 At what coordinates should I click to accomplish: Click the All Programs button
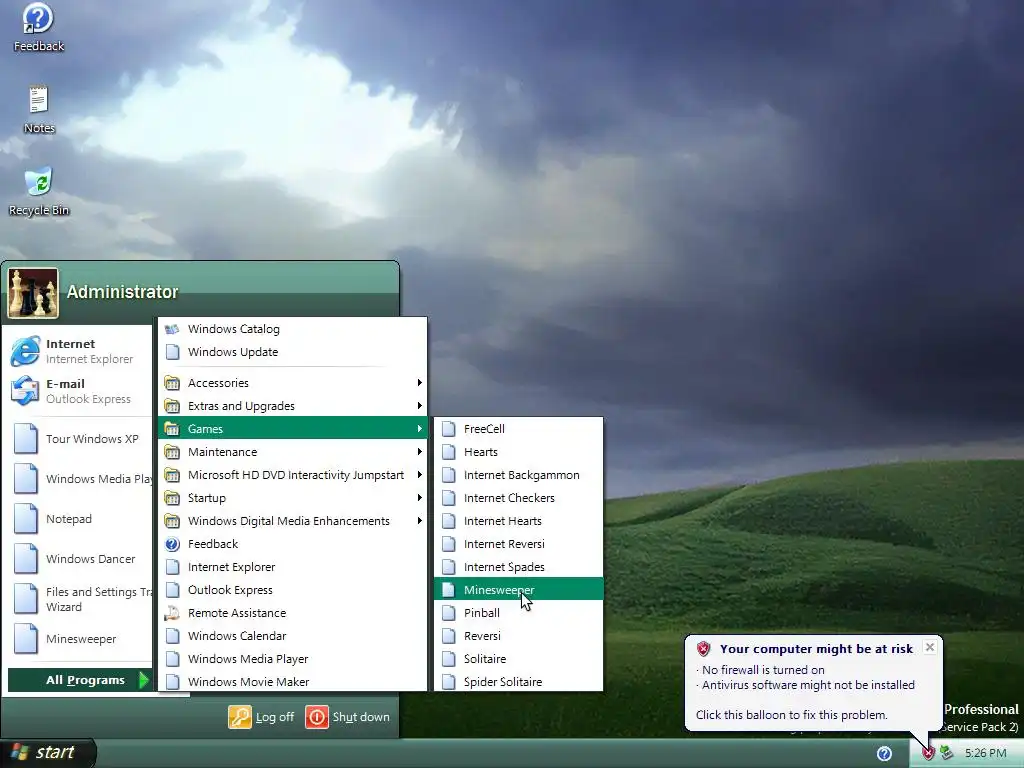79,680
